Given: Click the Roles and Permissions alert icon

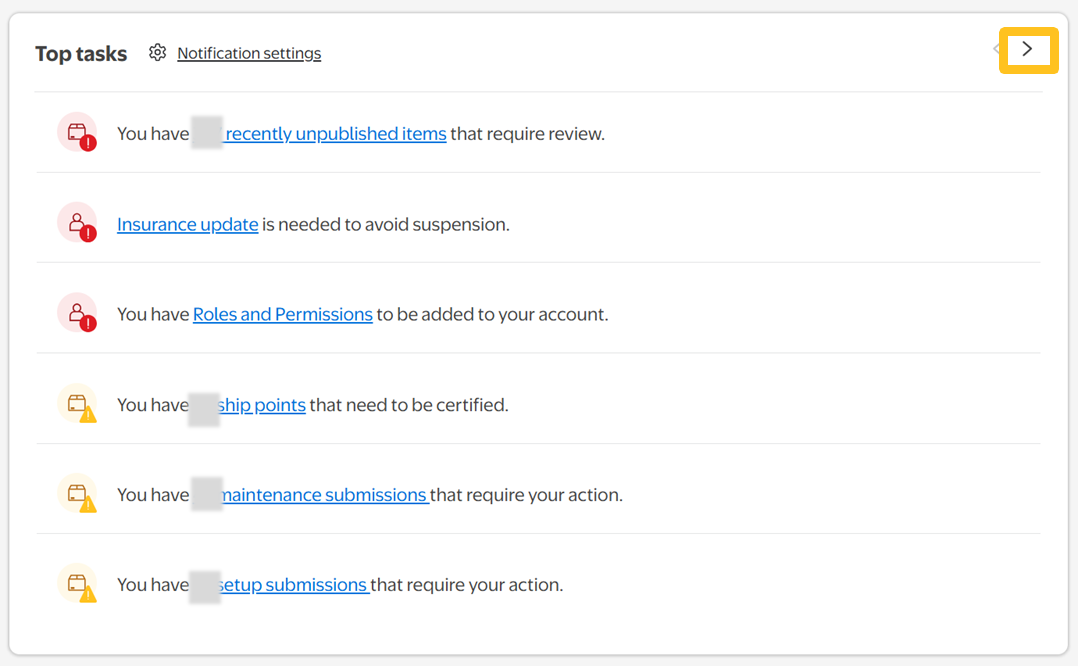Looking at the screenshot, I should point(77,313).
